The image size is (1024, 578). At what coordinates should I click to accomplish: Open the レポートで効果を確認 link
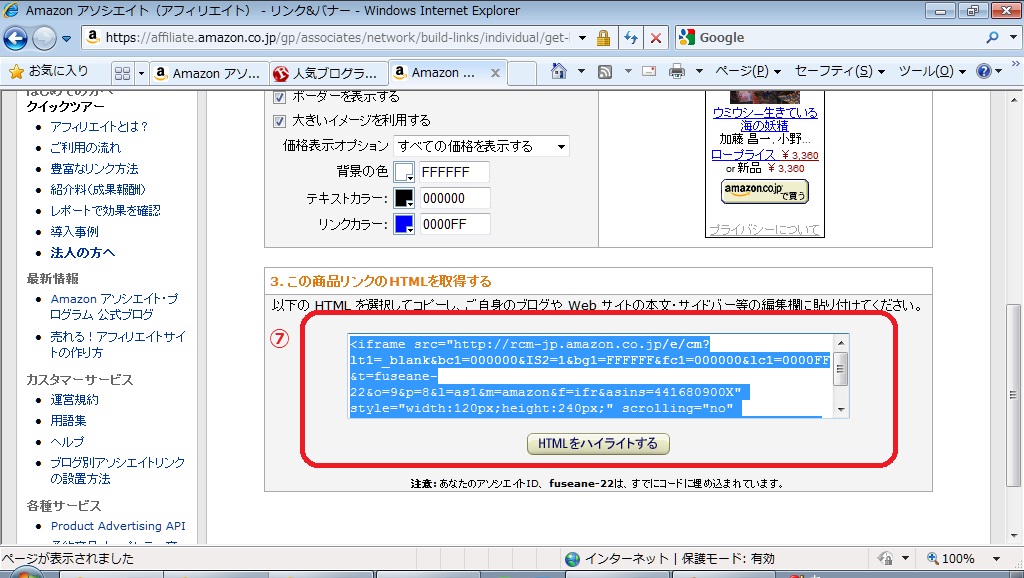(x=105, y=210)
